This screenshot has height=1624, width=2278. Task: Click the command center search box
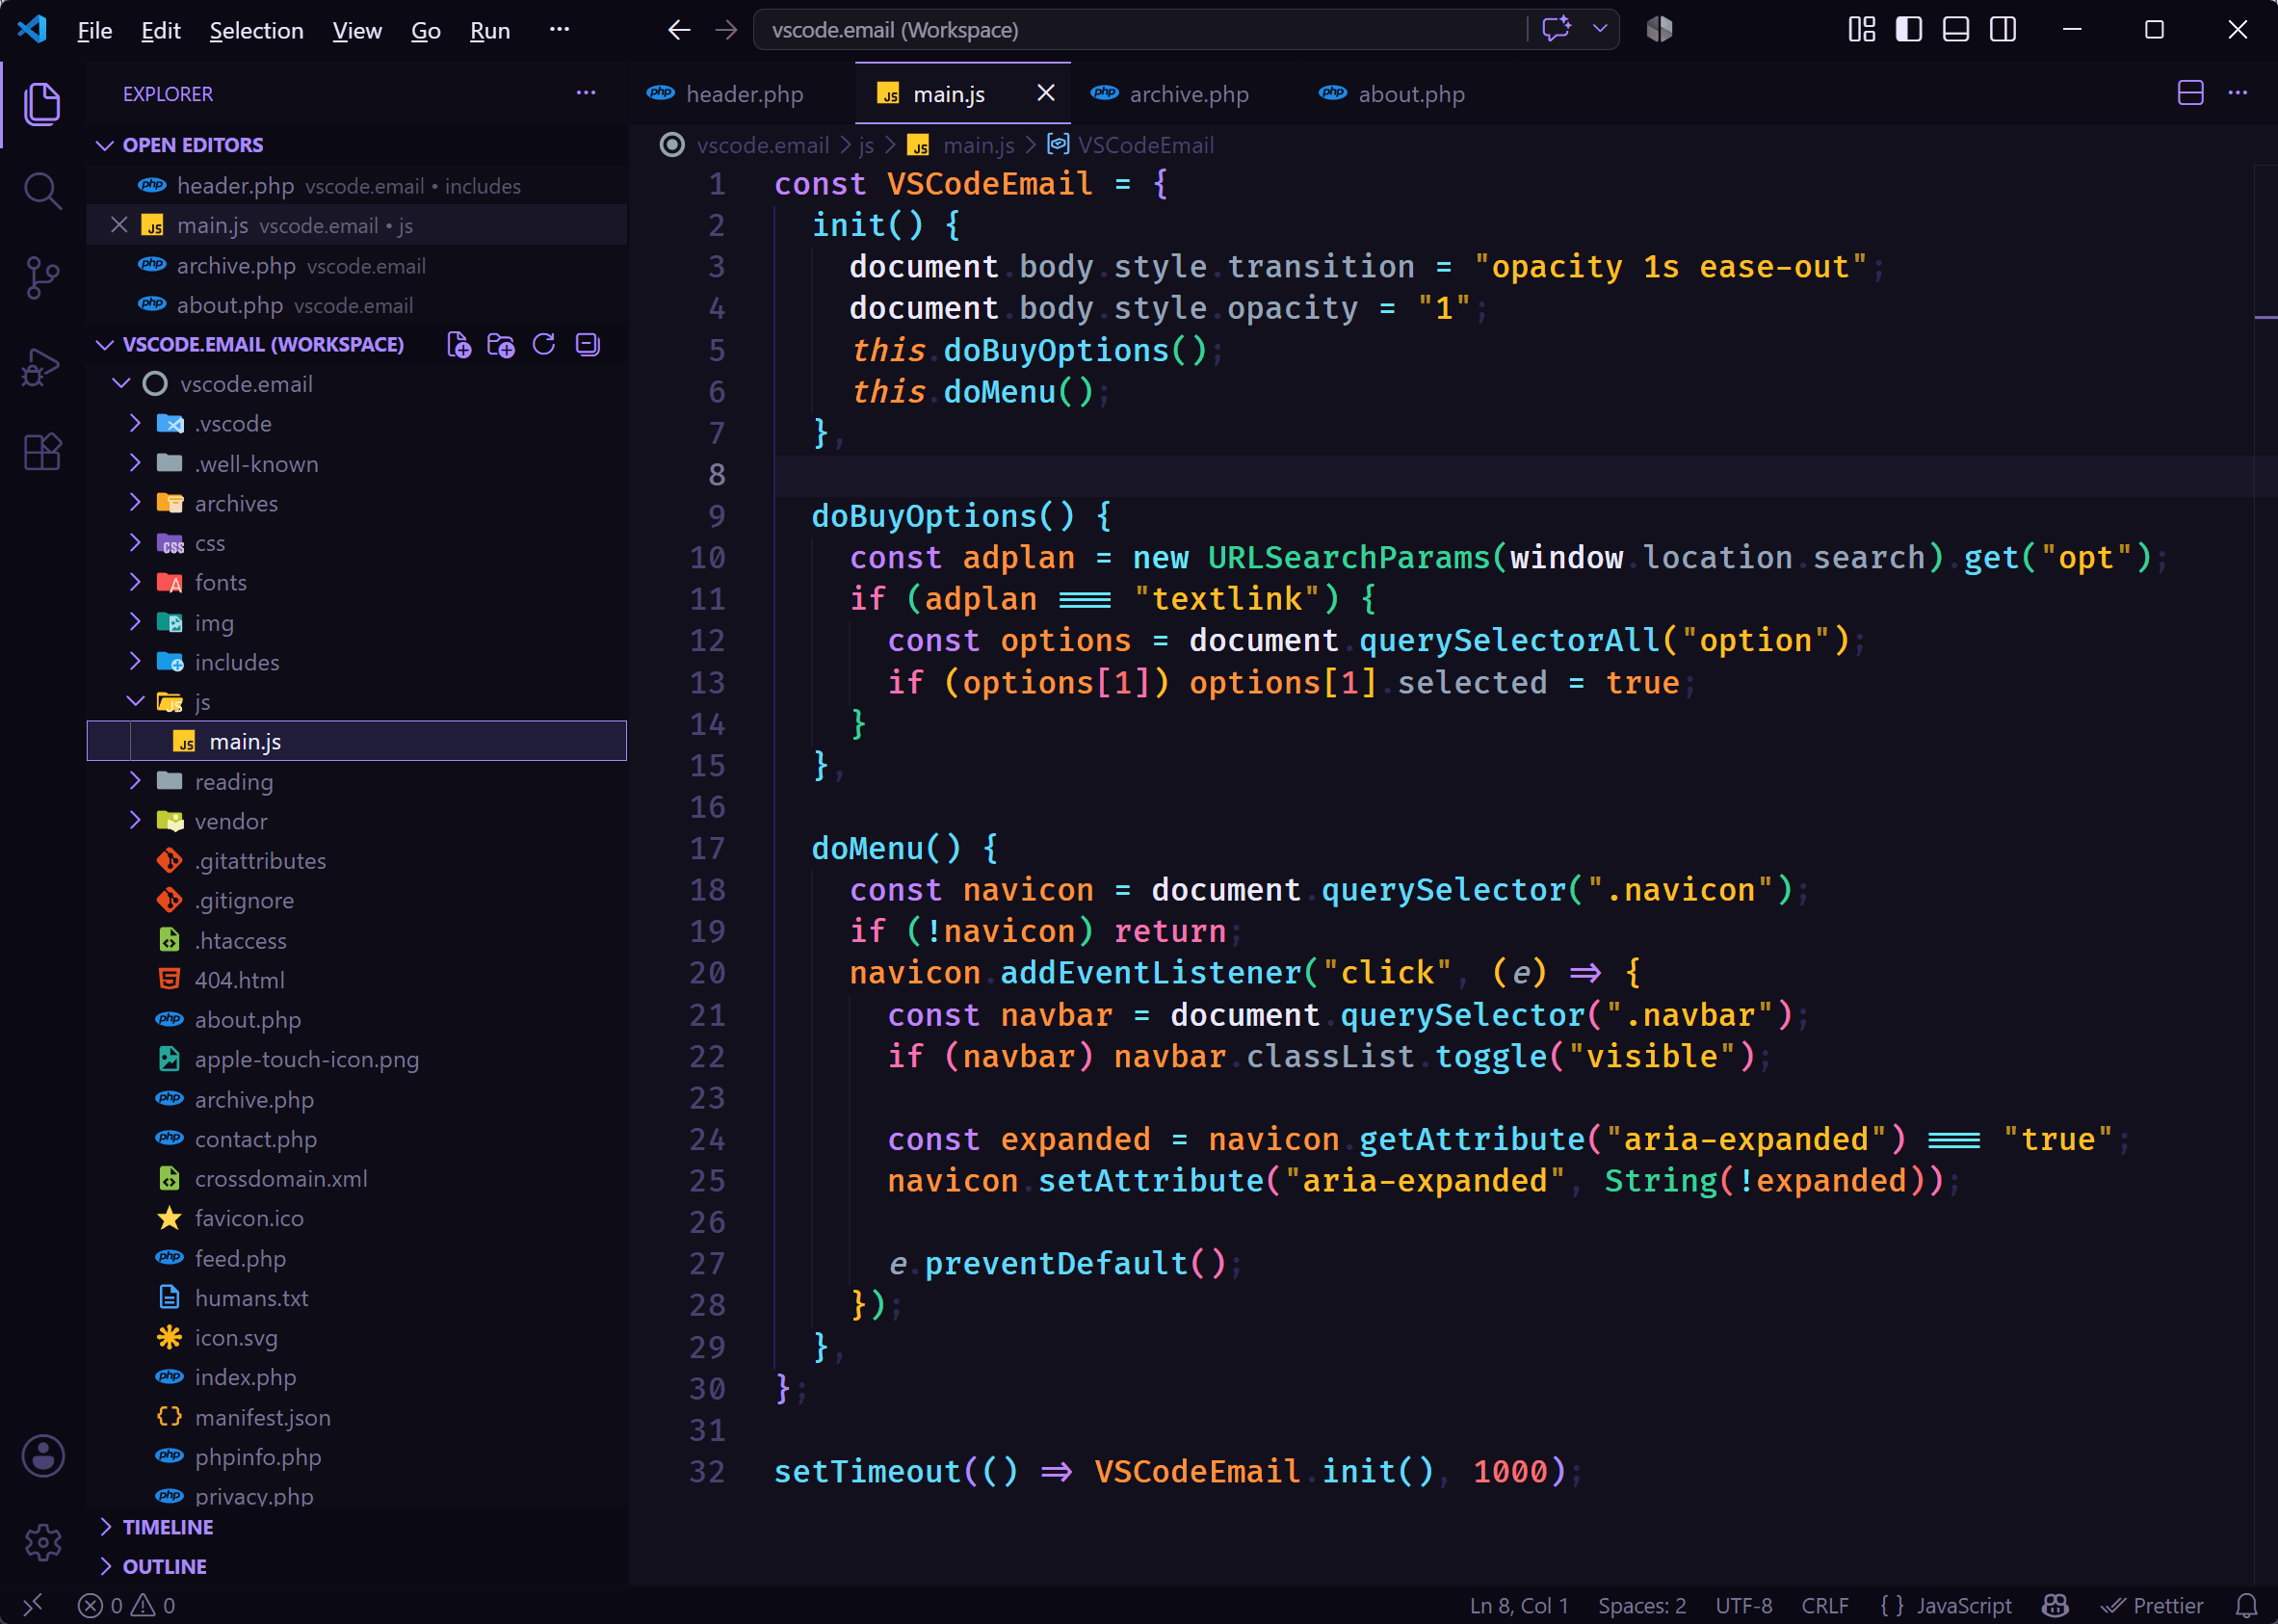[x=1140, y=30]
